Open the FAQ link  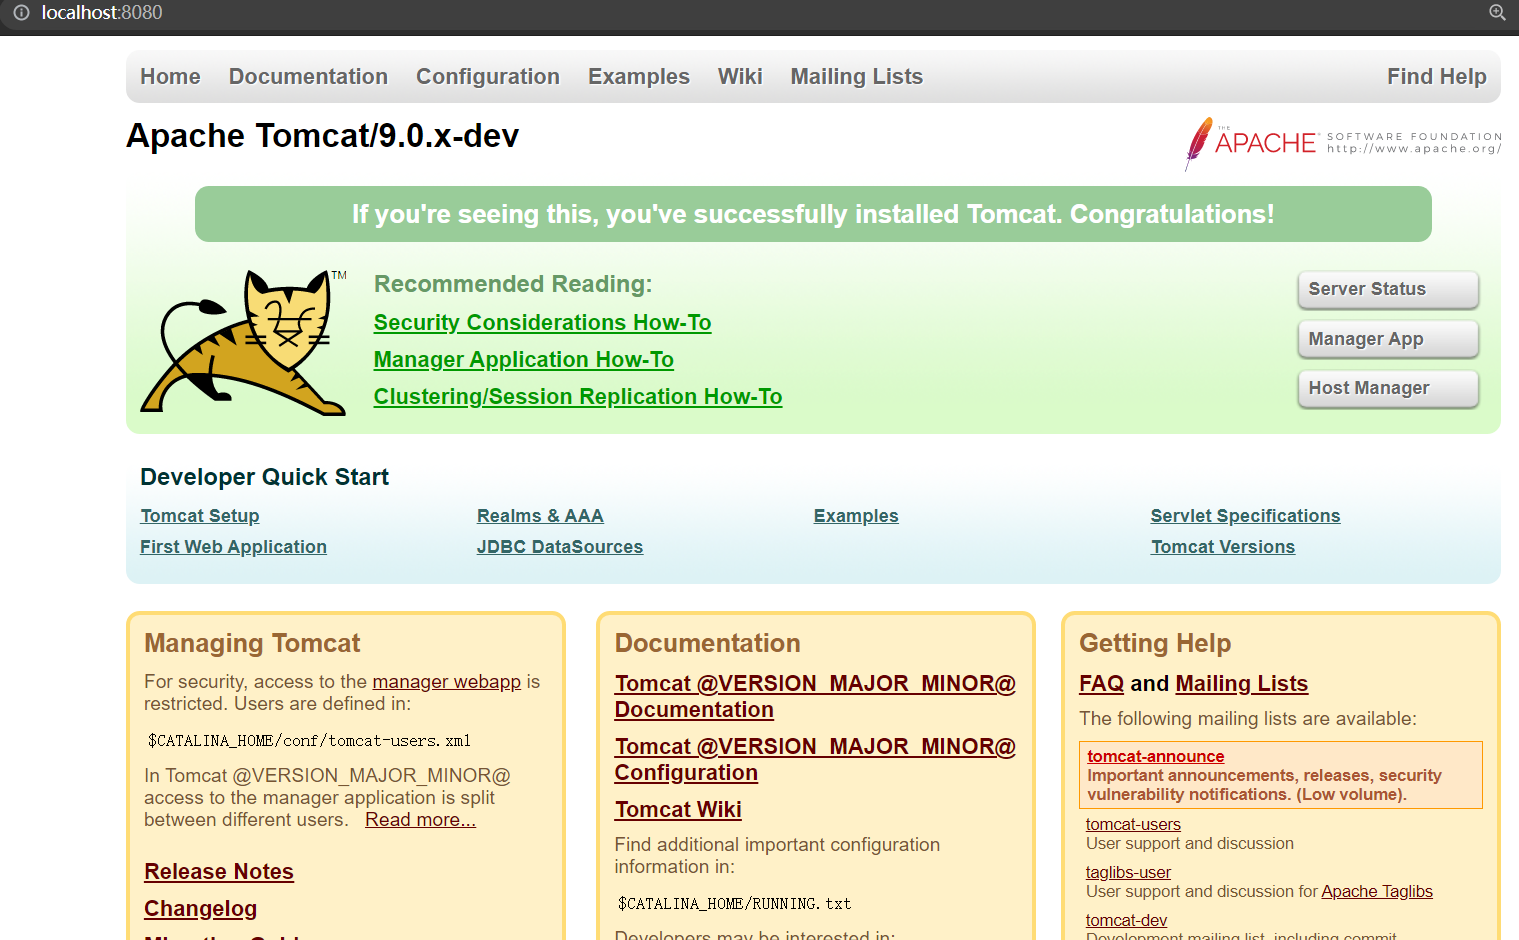(1102, 684)
